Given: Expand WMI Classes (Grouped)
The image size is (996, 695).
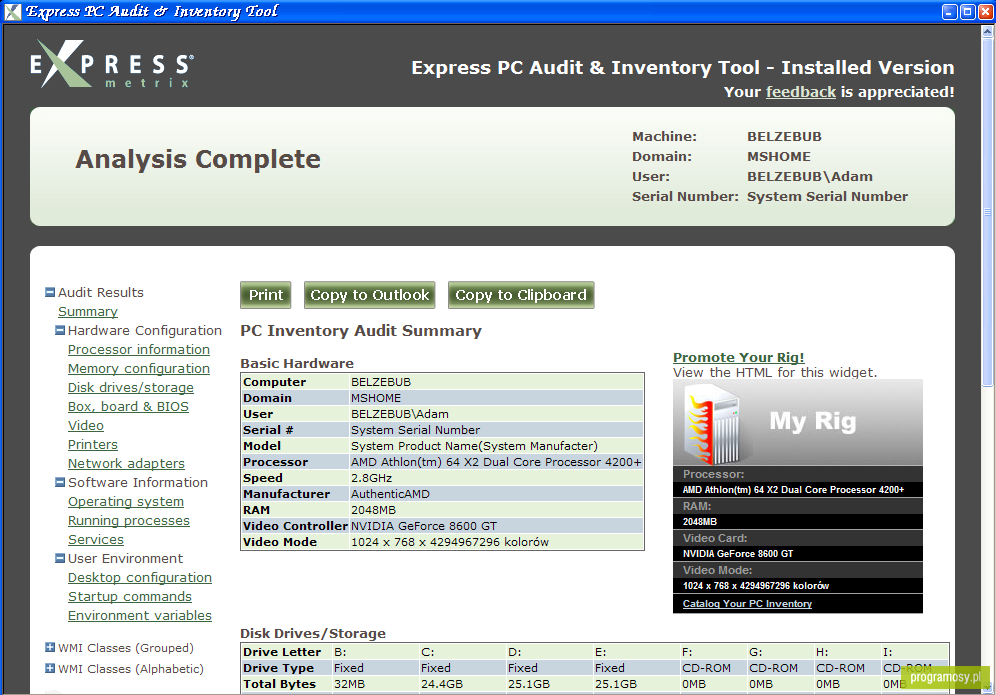Looking at the screenshot, I should 50,647.
